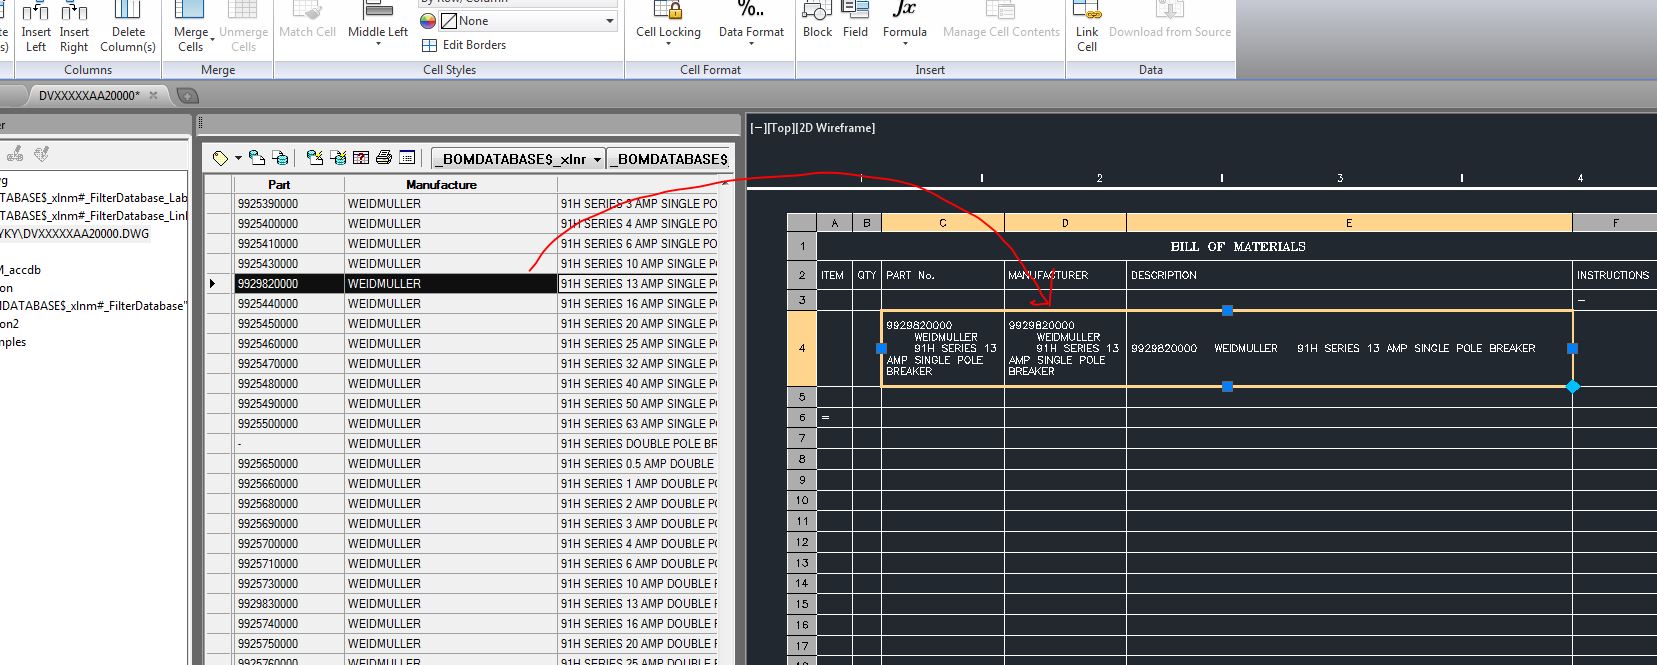Open the Cell Locking menu
The width and height of the screenshot is (1657, 665).
[668, 24]
